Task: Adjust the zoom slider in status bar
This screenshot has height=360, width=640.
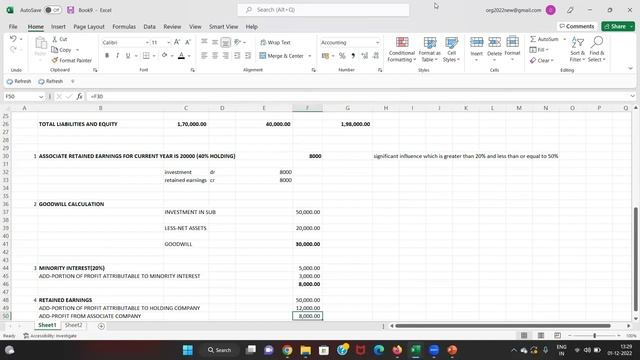Action: pyautogui.click(x=594, y=336)
